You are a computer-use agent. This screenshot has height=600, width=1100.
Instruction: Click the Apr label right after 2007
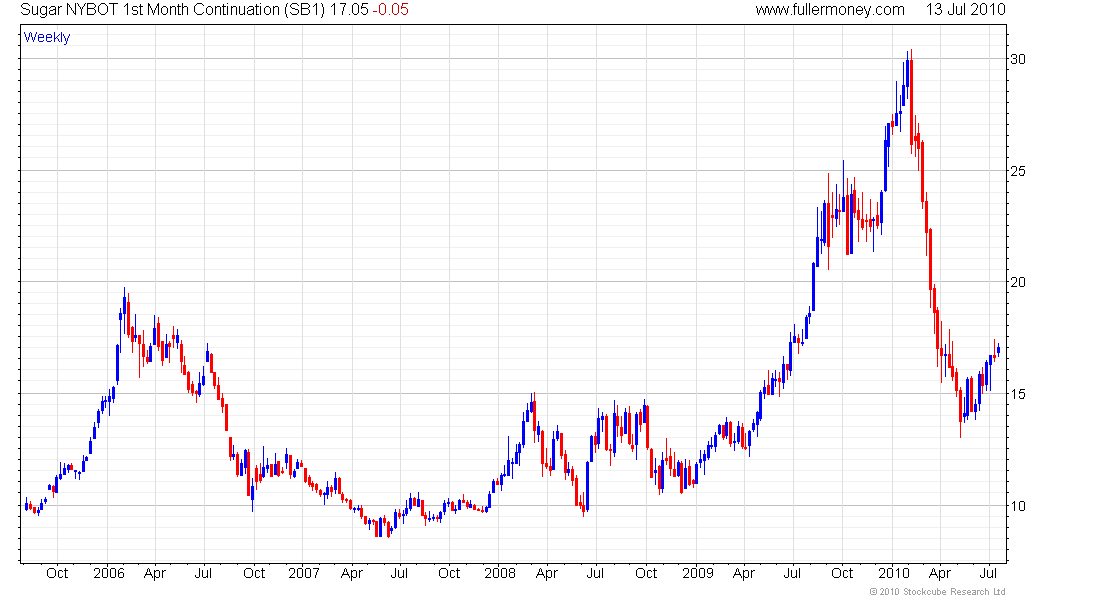[x=351, y=573]
